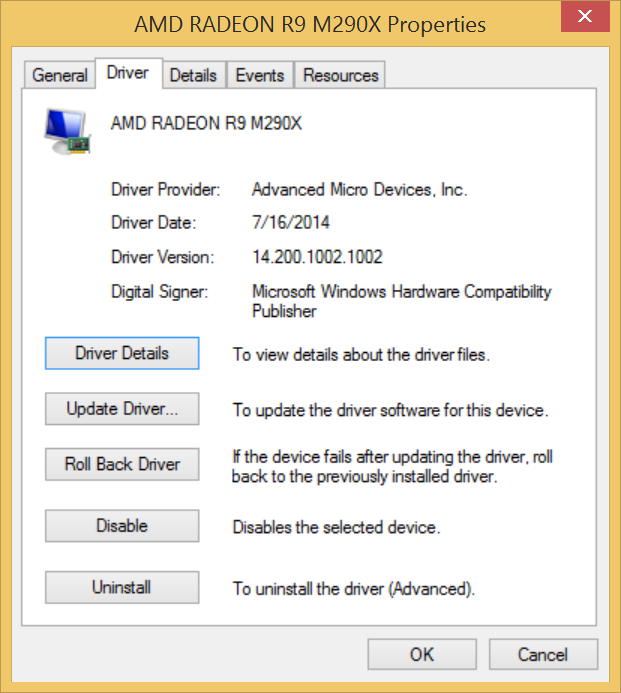Open the Details tab
621x693 pixels.
pyautogui.click(x=194, y=75)
